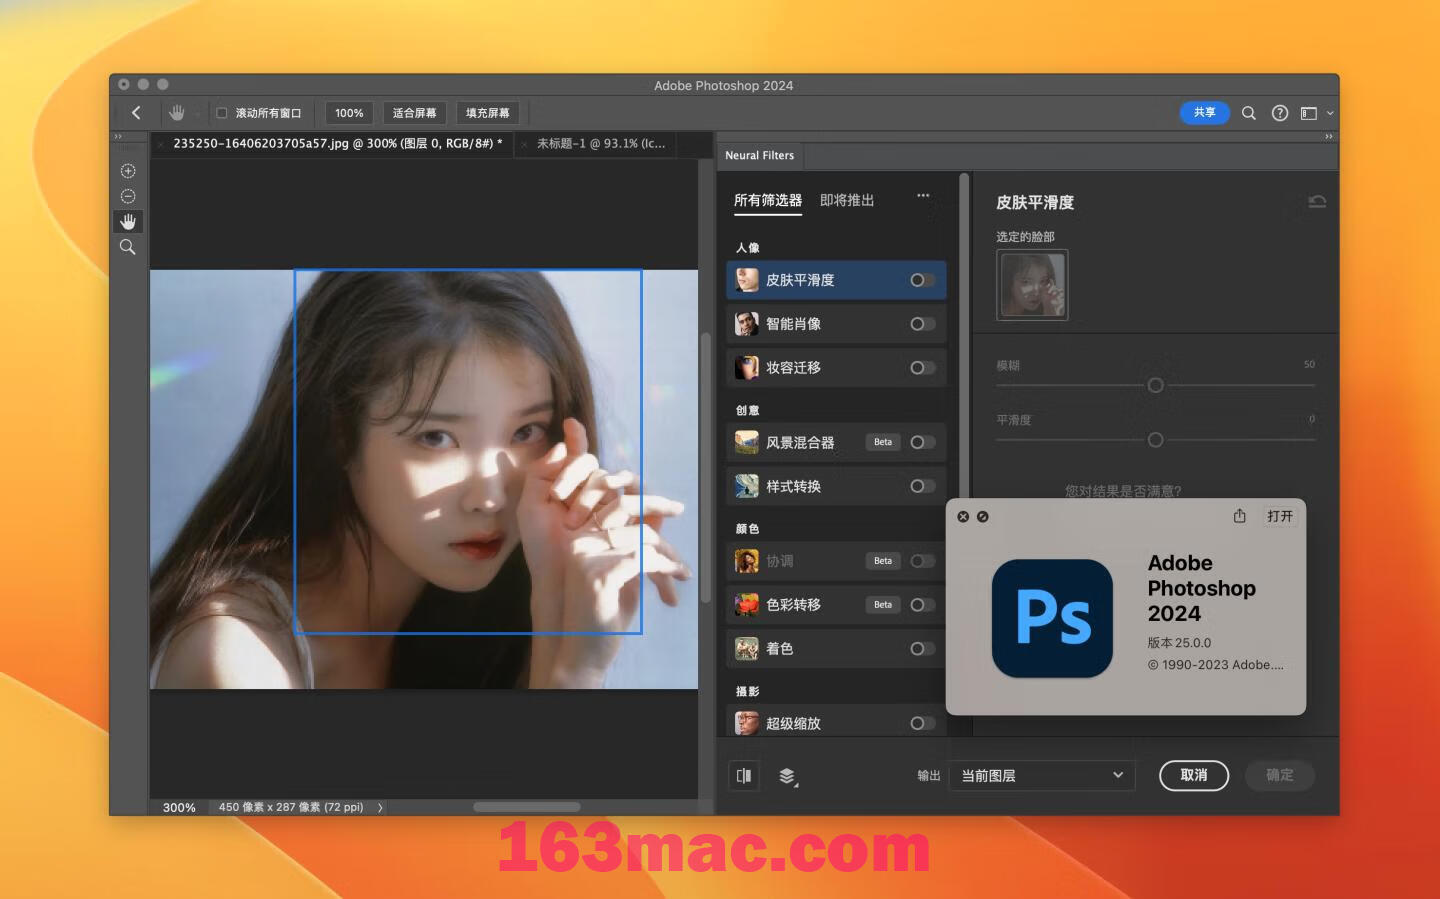Select the Neural Filters panel tab
The width and height of the screenshot is (1440, 899).
[x=760, y=156]
